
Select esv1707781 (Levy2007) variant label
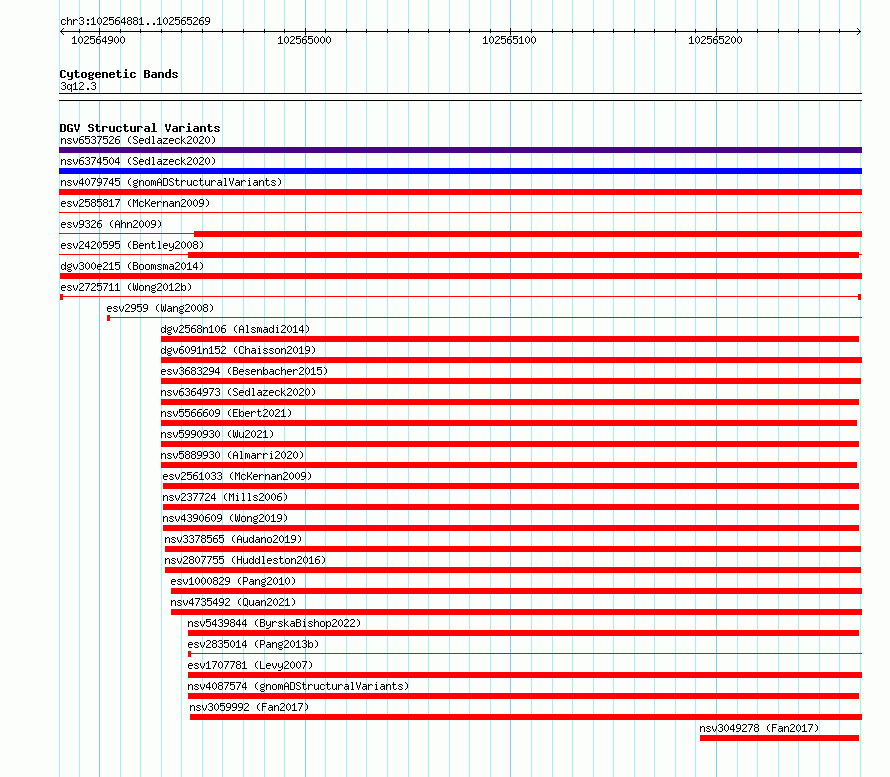(250, 665)
